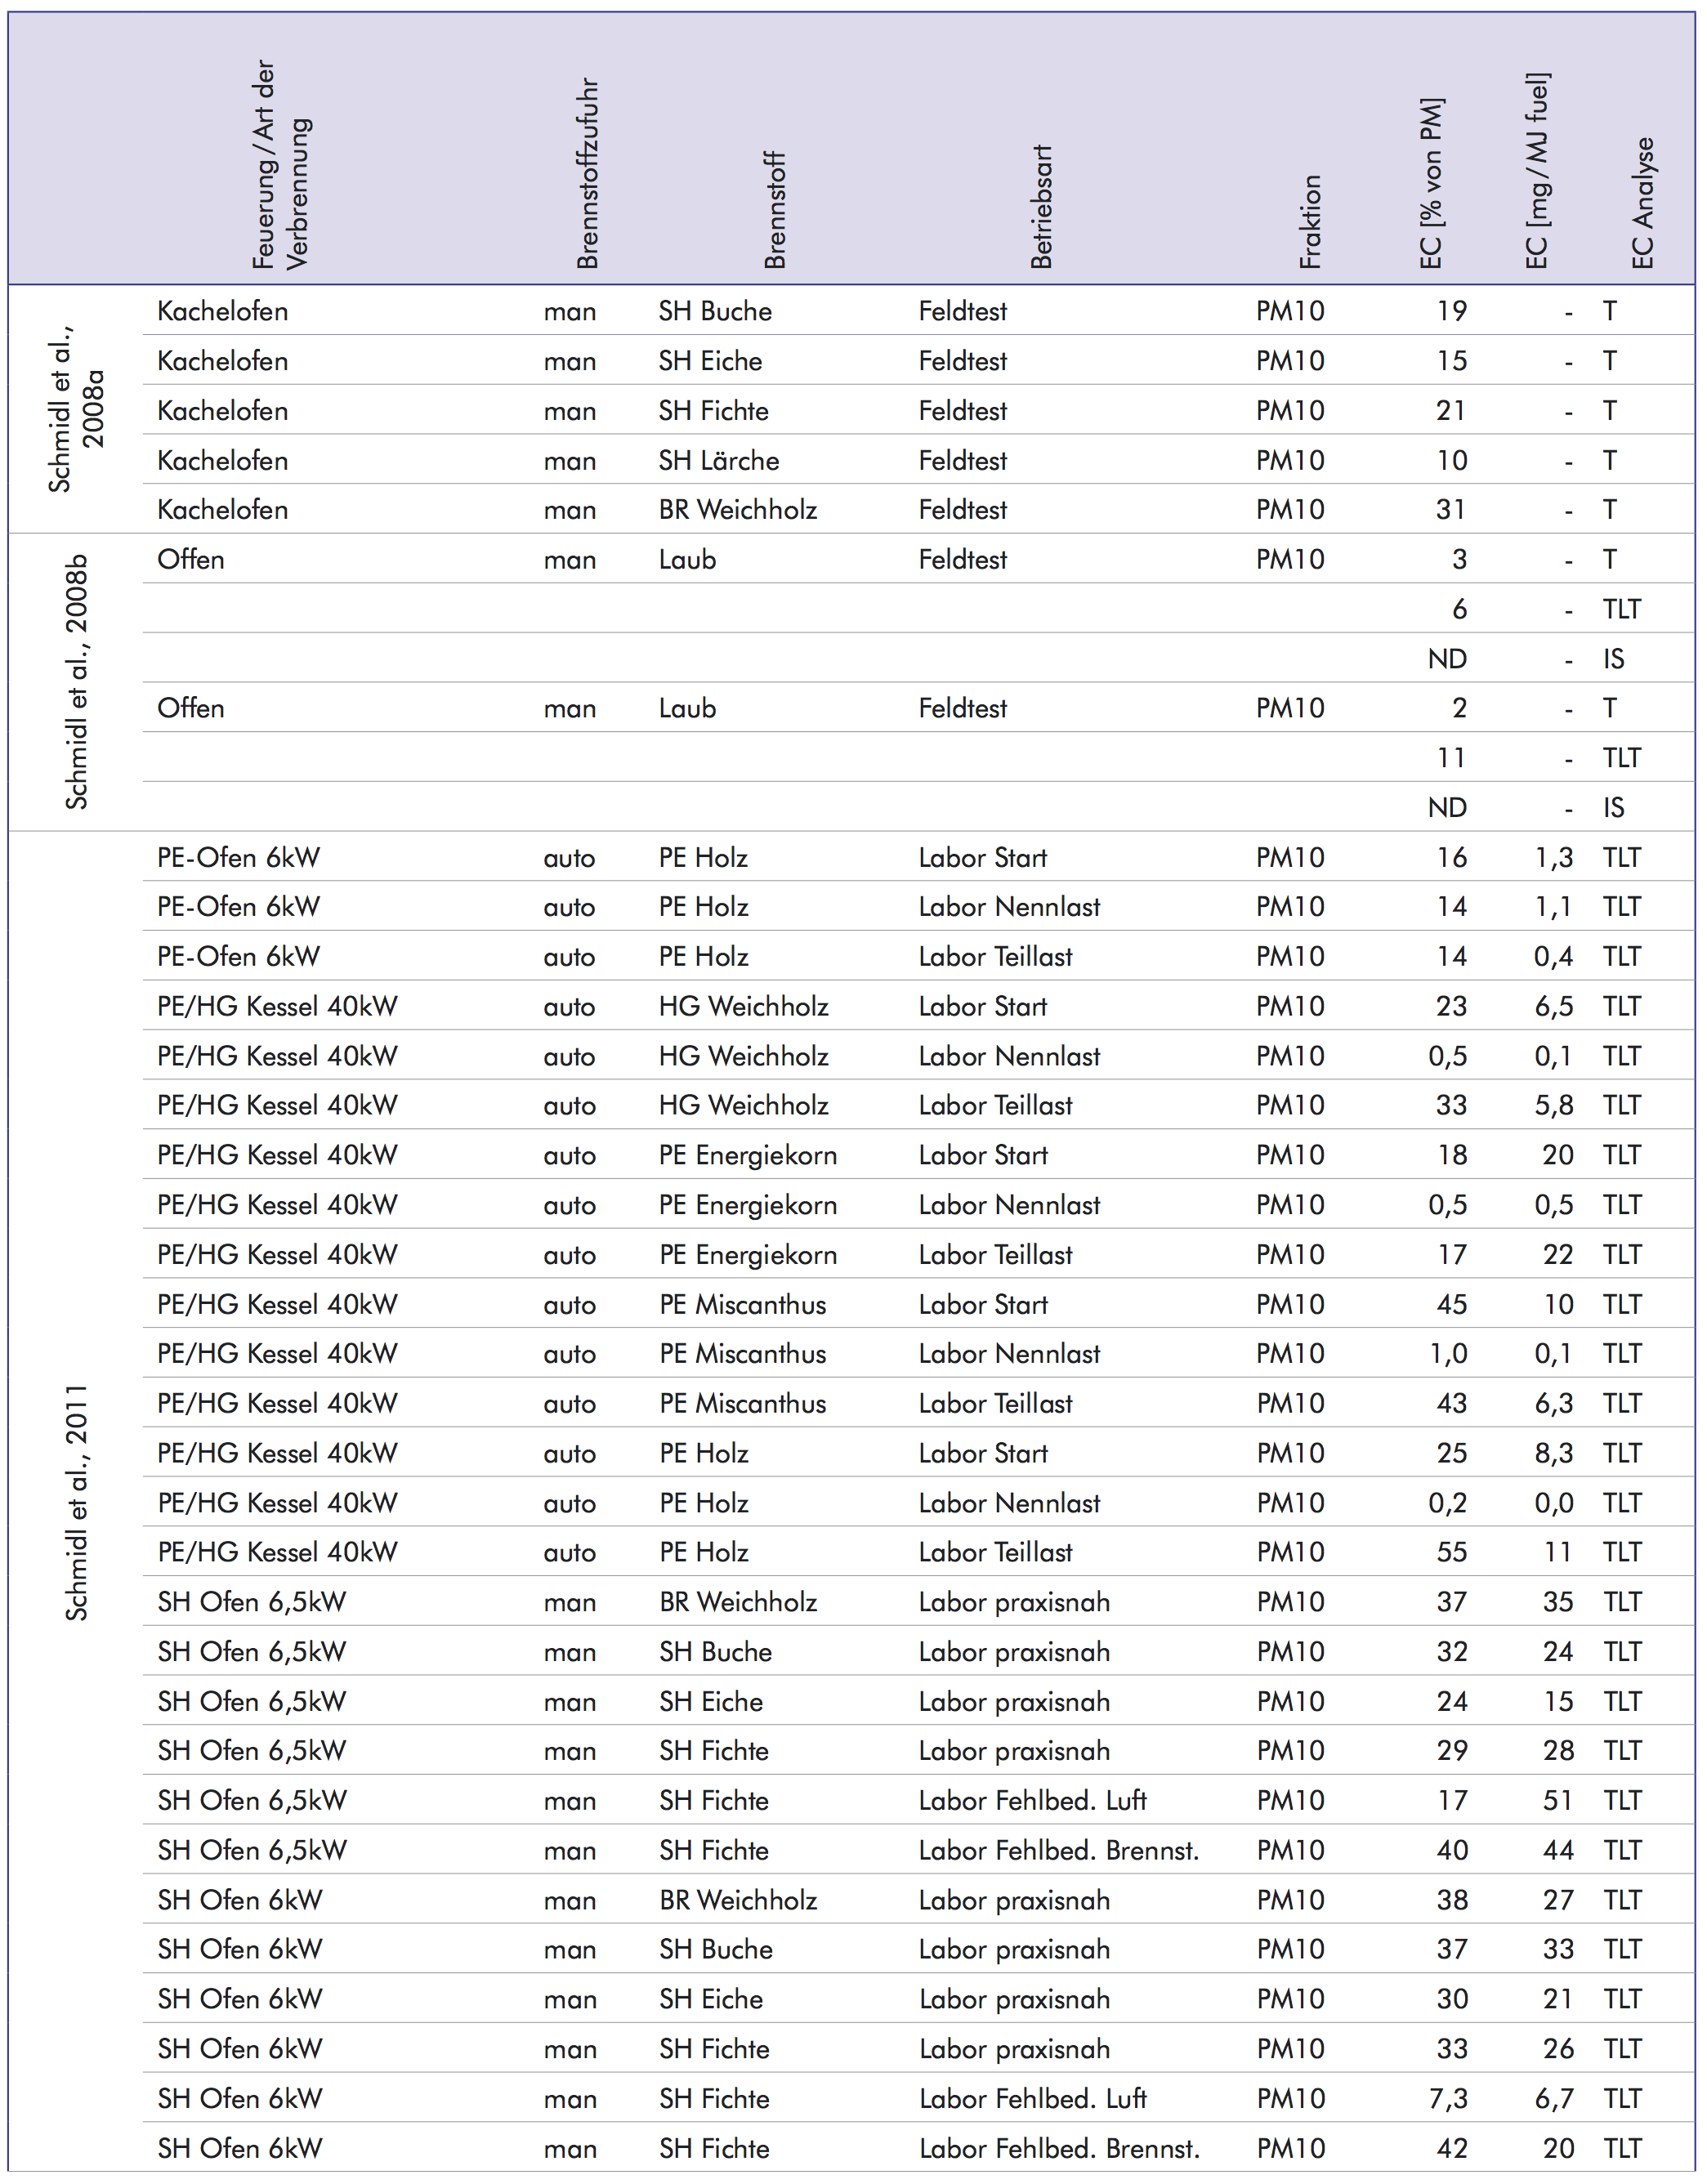Viewport: 1707px width, 2184px height.
Task: Click 'Labor Fehlbed. Brennst.' in SH Ofen 6,5kW row
Action: (1058, 1851)
